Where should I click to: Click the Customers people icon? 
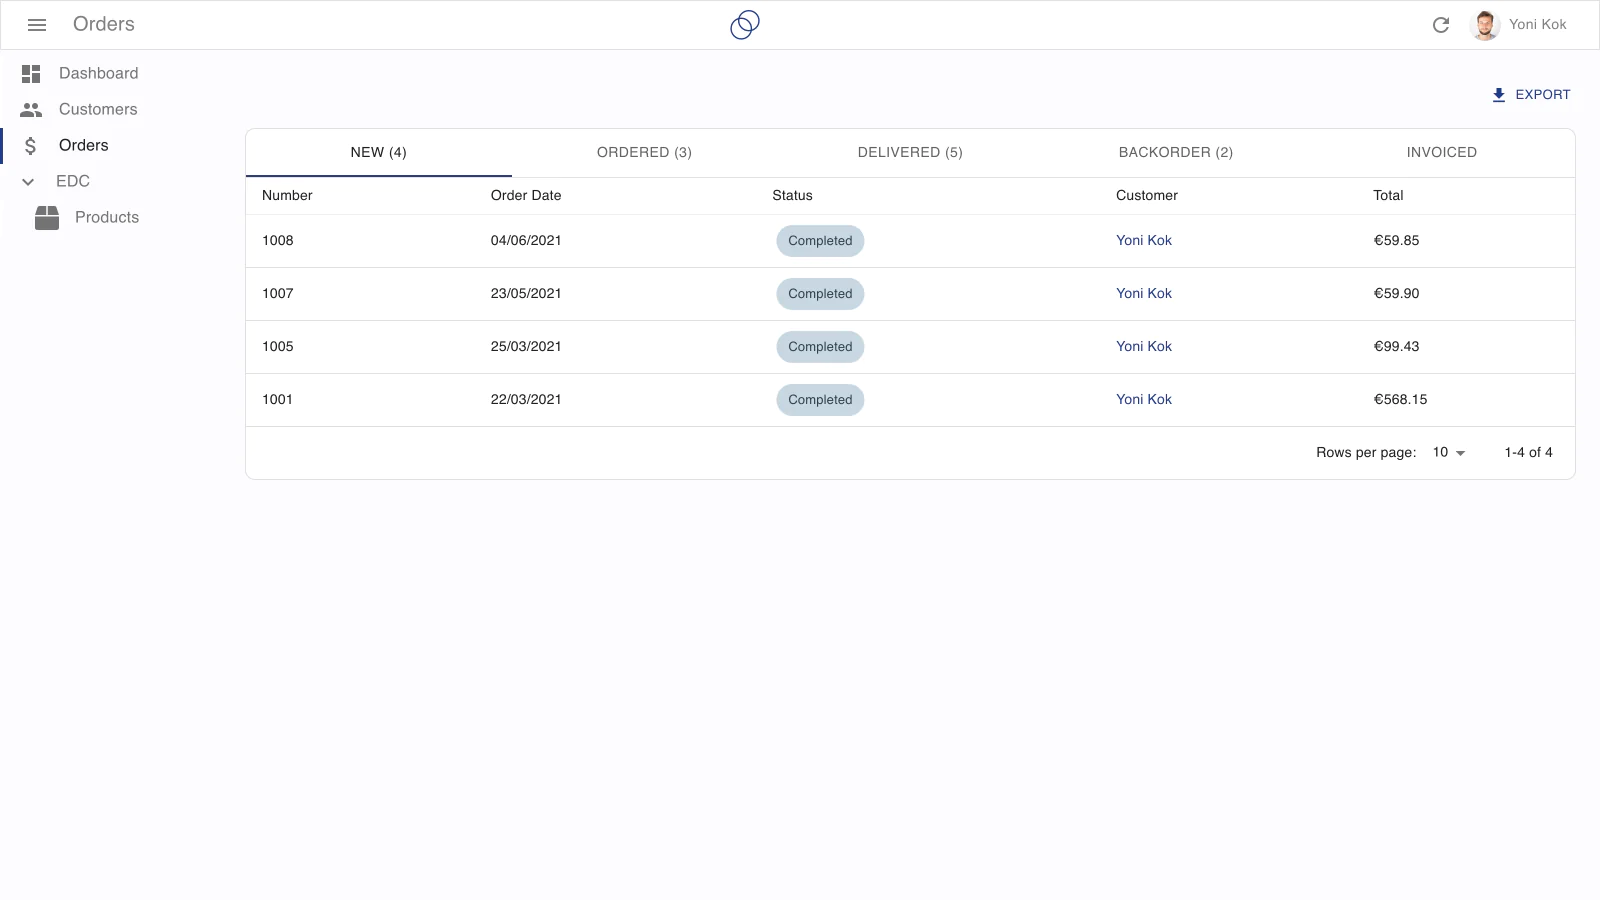point(31,110)
